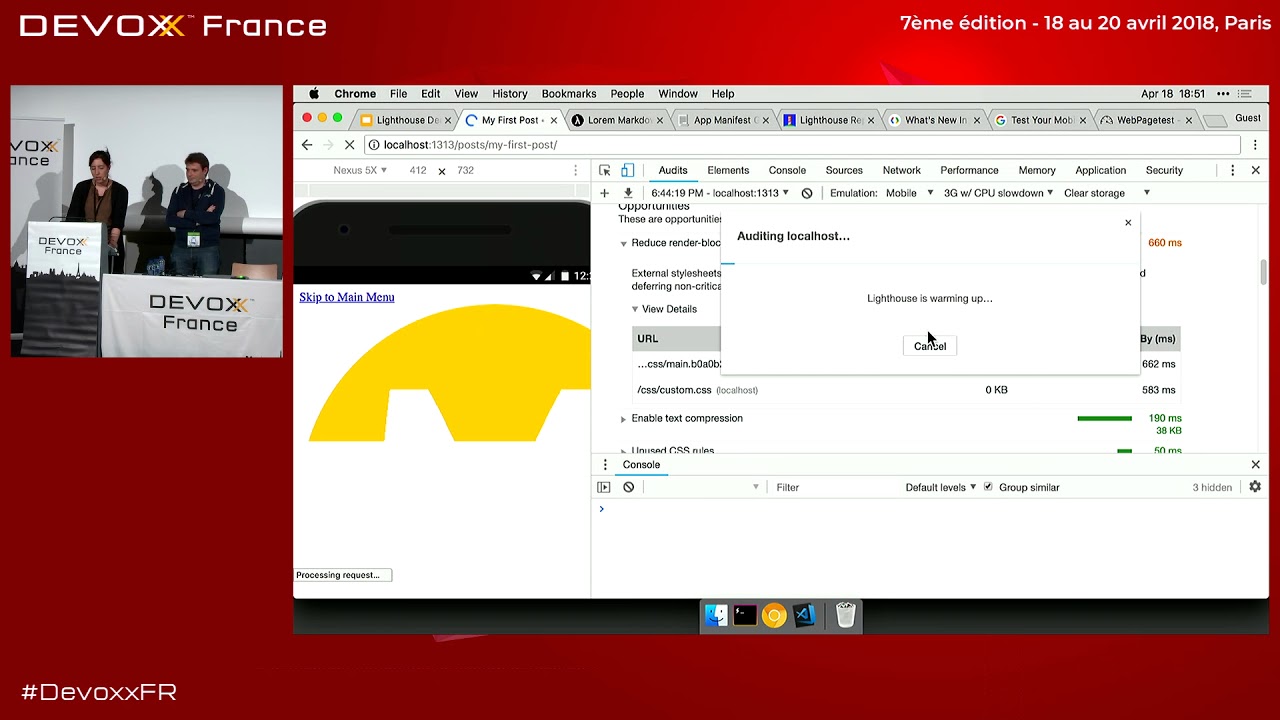Open the Trash in the Dock
The image size is (1280, 720).
coord(846,616)
